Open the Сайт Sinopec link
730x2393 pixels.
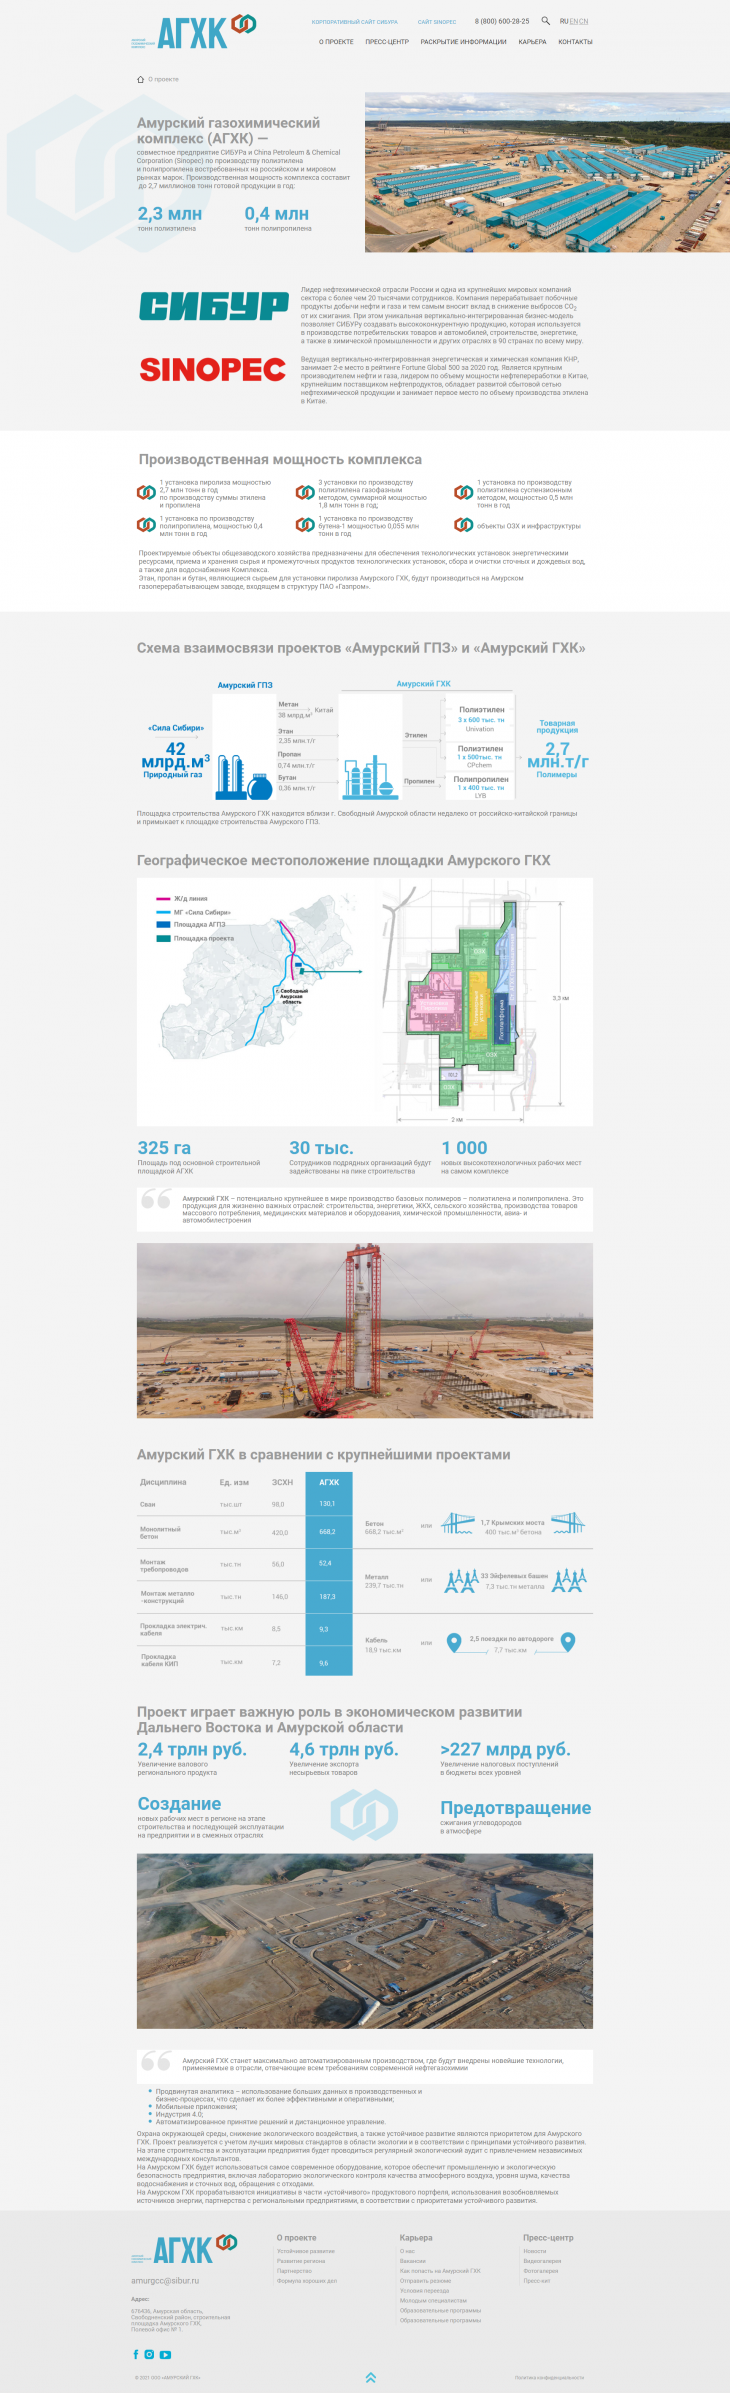pos(437,21)
